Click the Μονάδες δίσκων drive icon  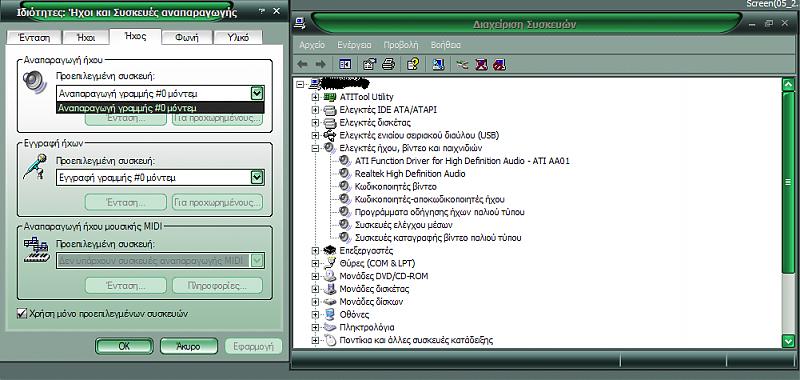[330, 301]
